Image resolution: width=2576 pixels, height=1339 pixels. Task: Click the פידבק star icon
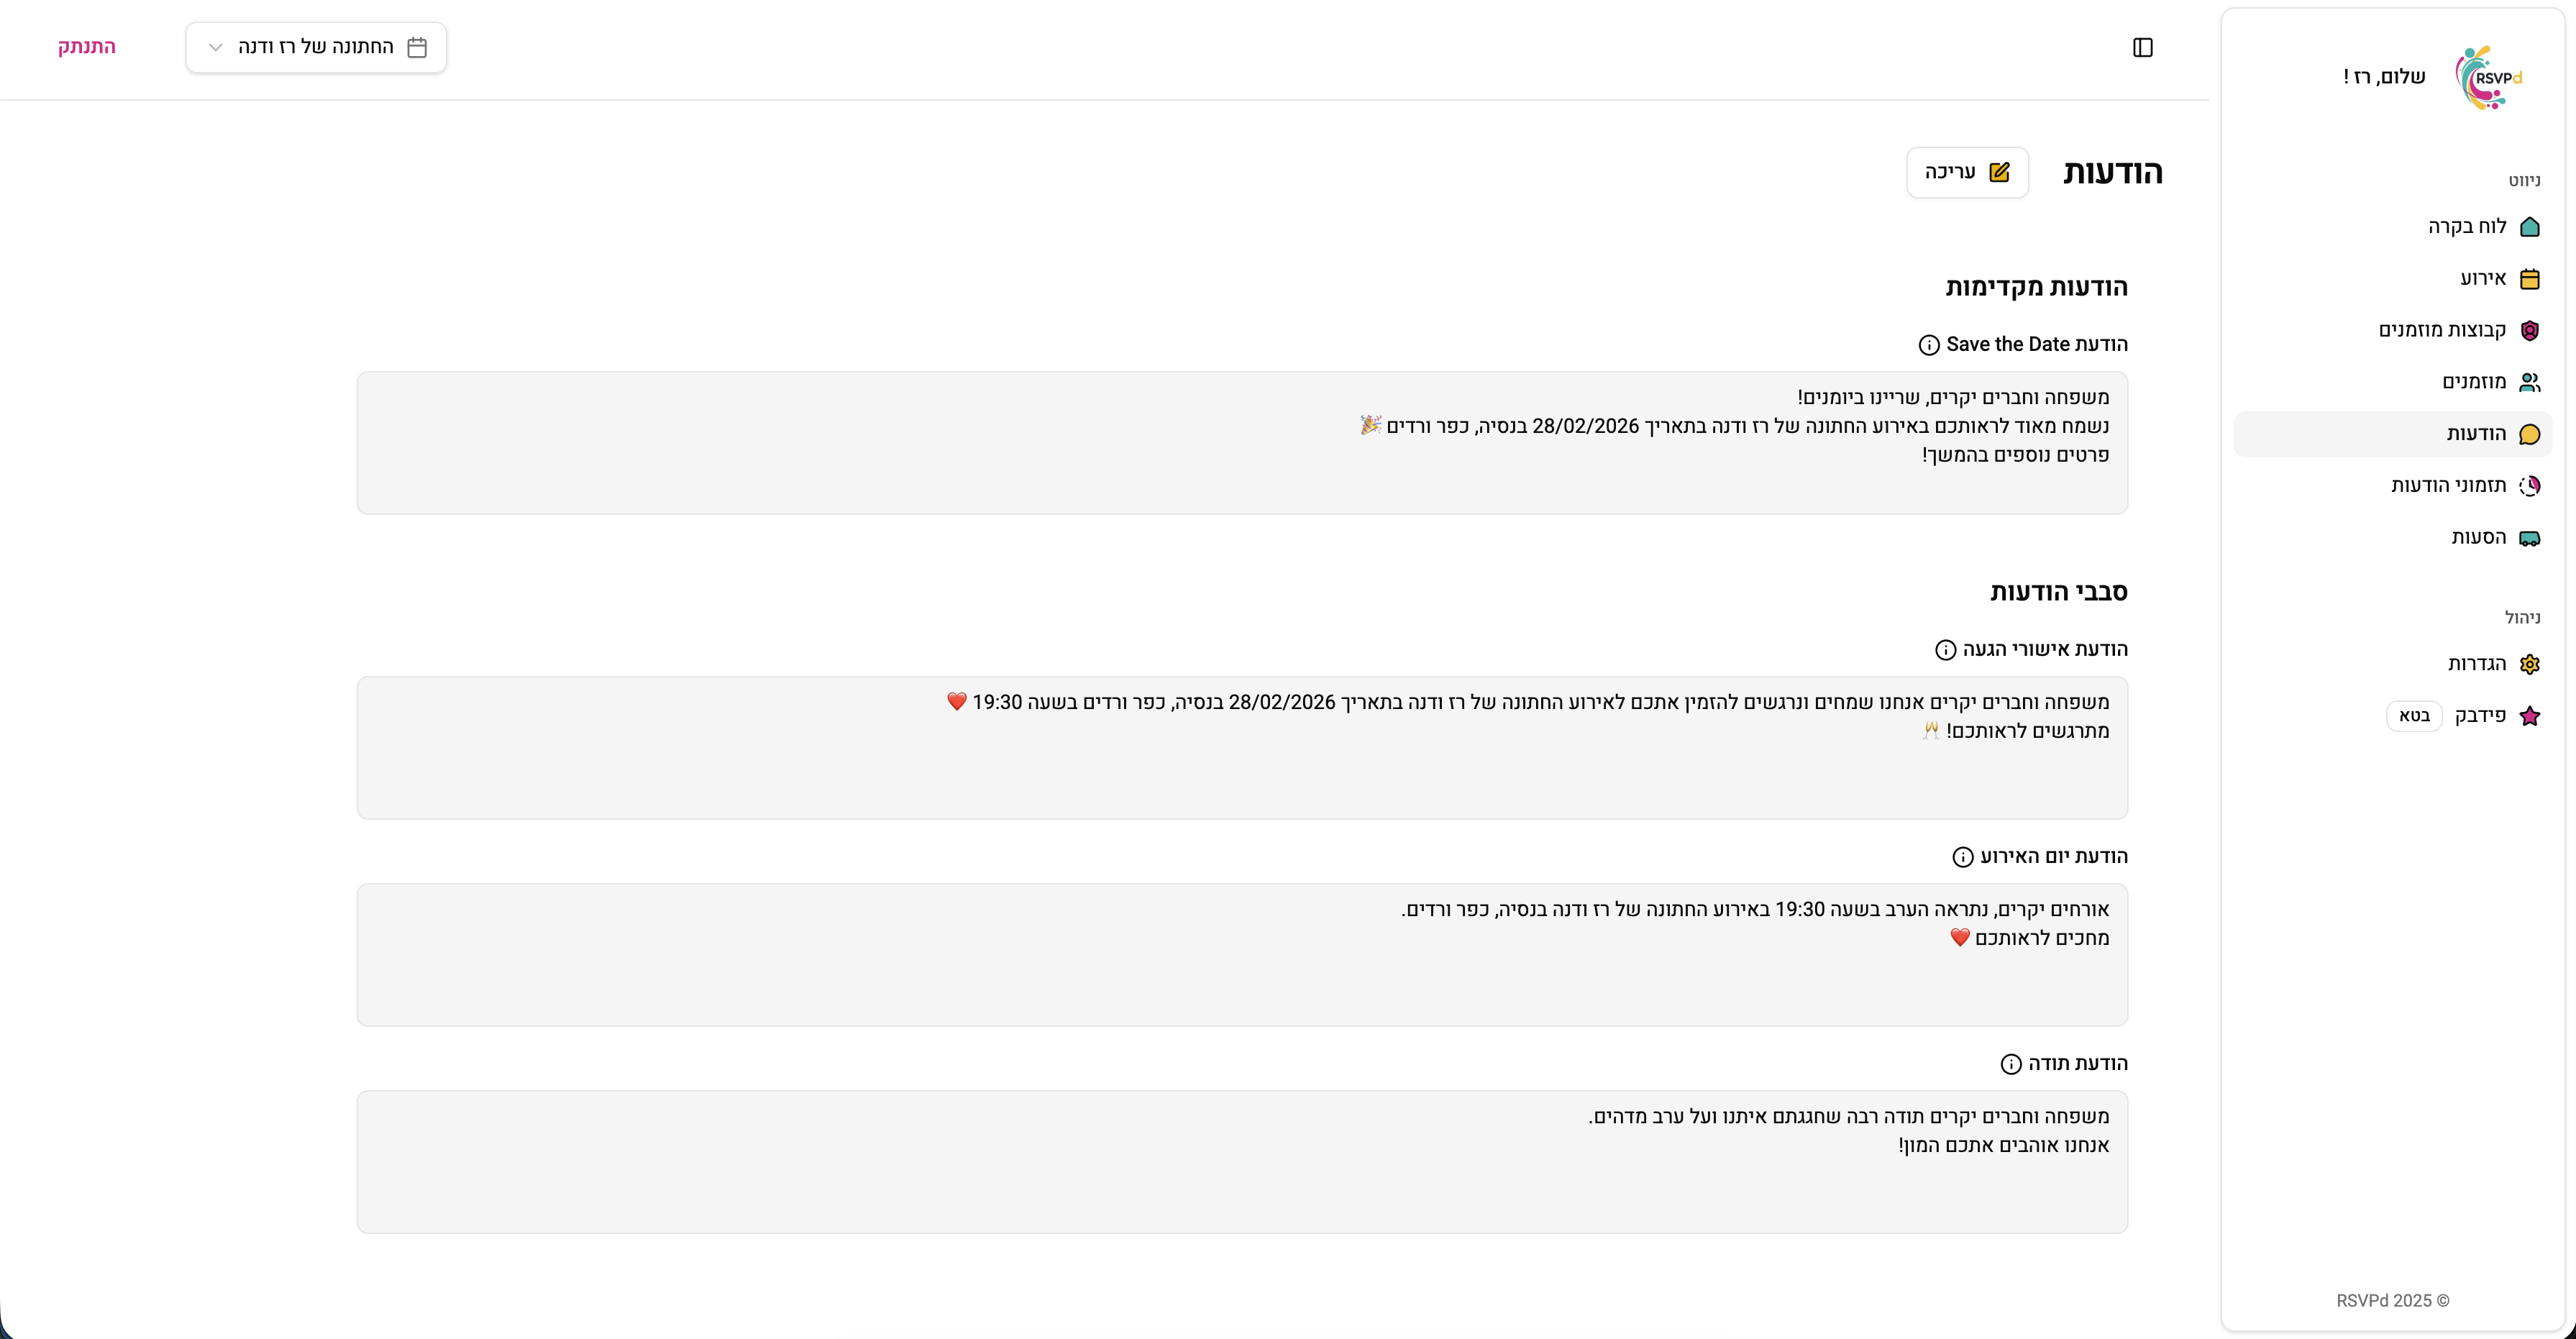point(2529,716)
